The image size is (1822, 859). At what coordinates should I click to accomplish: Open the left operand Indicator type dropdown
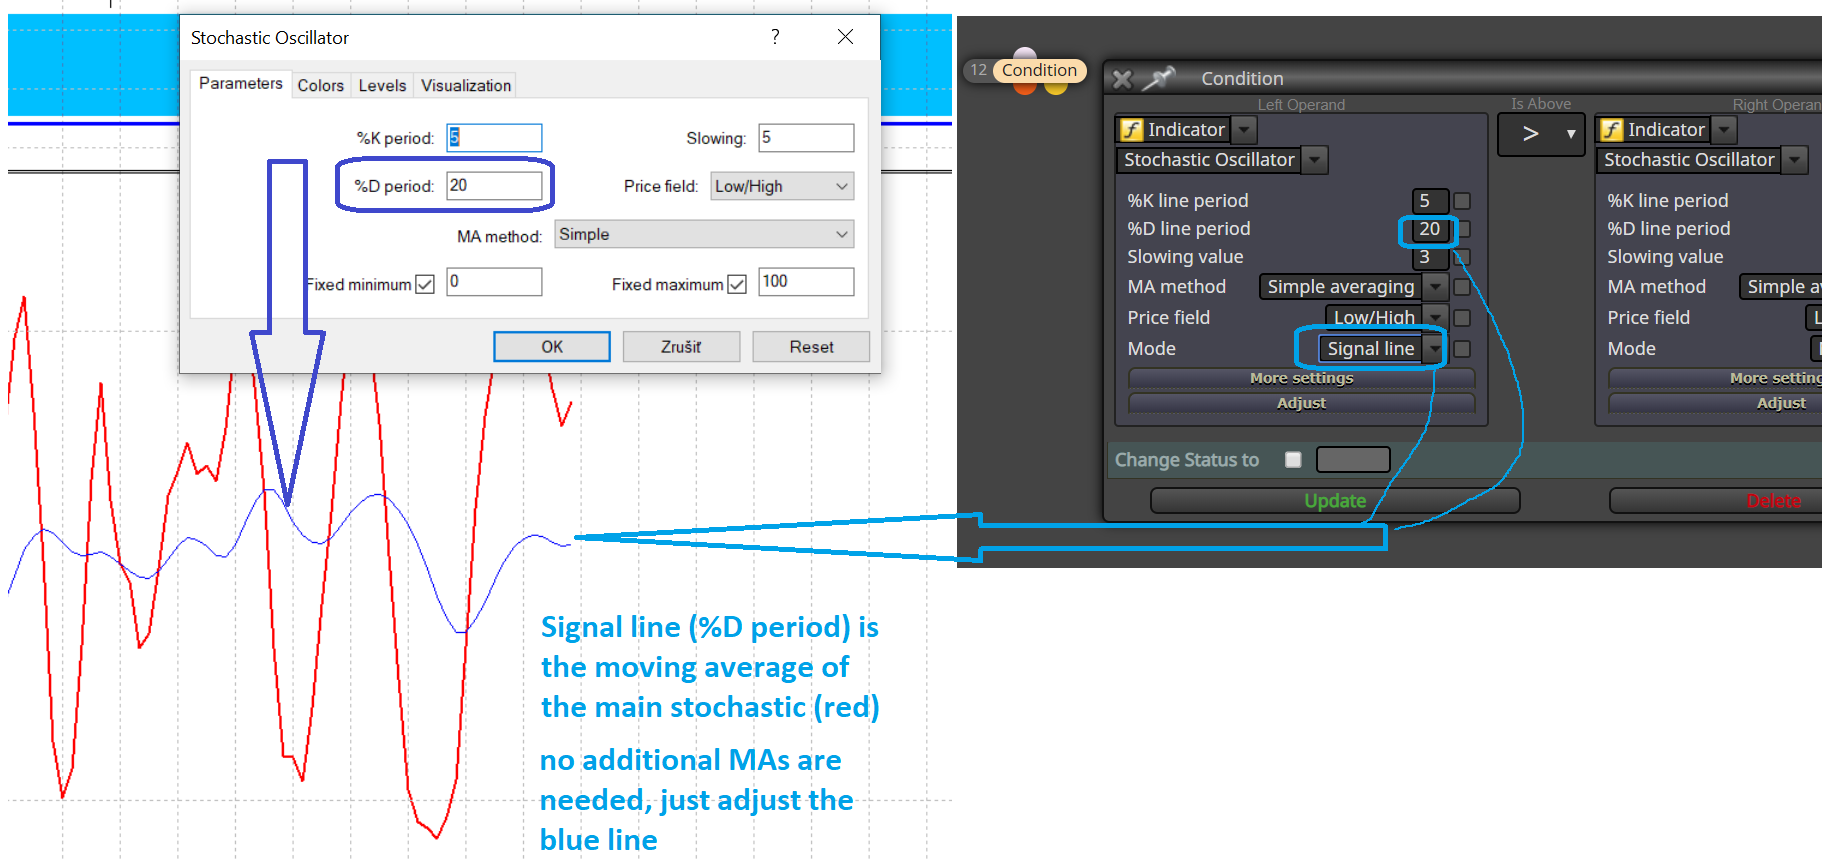click(1243, 130)
